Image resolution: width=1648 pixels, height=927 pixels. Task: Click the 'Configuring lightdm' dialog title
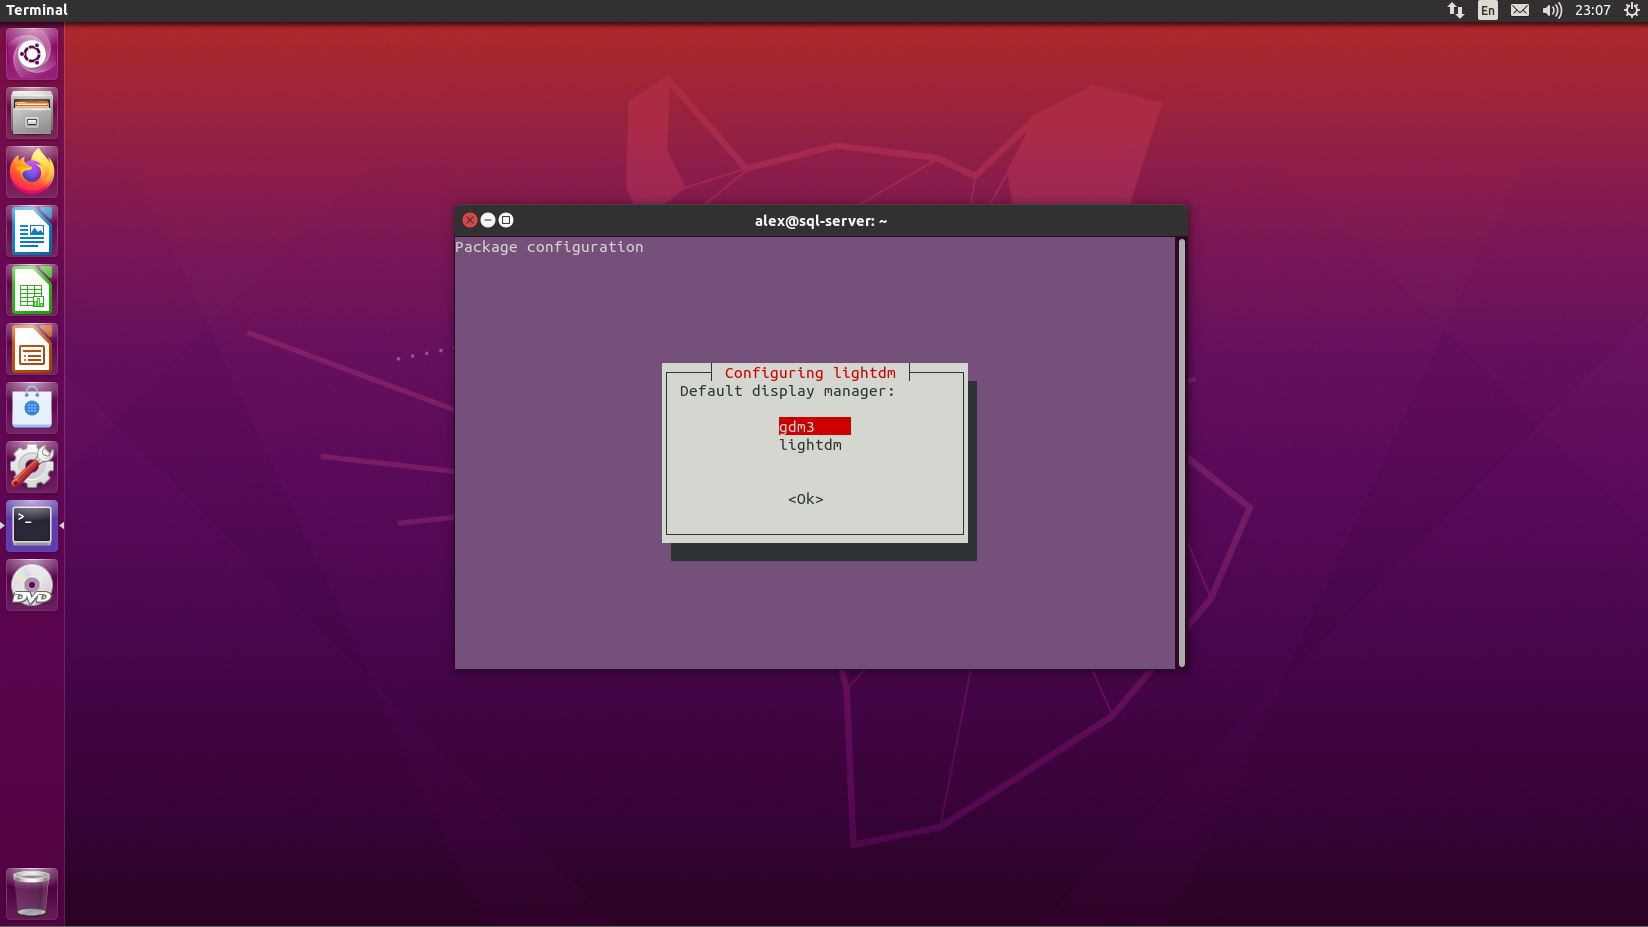point(810,373)
